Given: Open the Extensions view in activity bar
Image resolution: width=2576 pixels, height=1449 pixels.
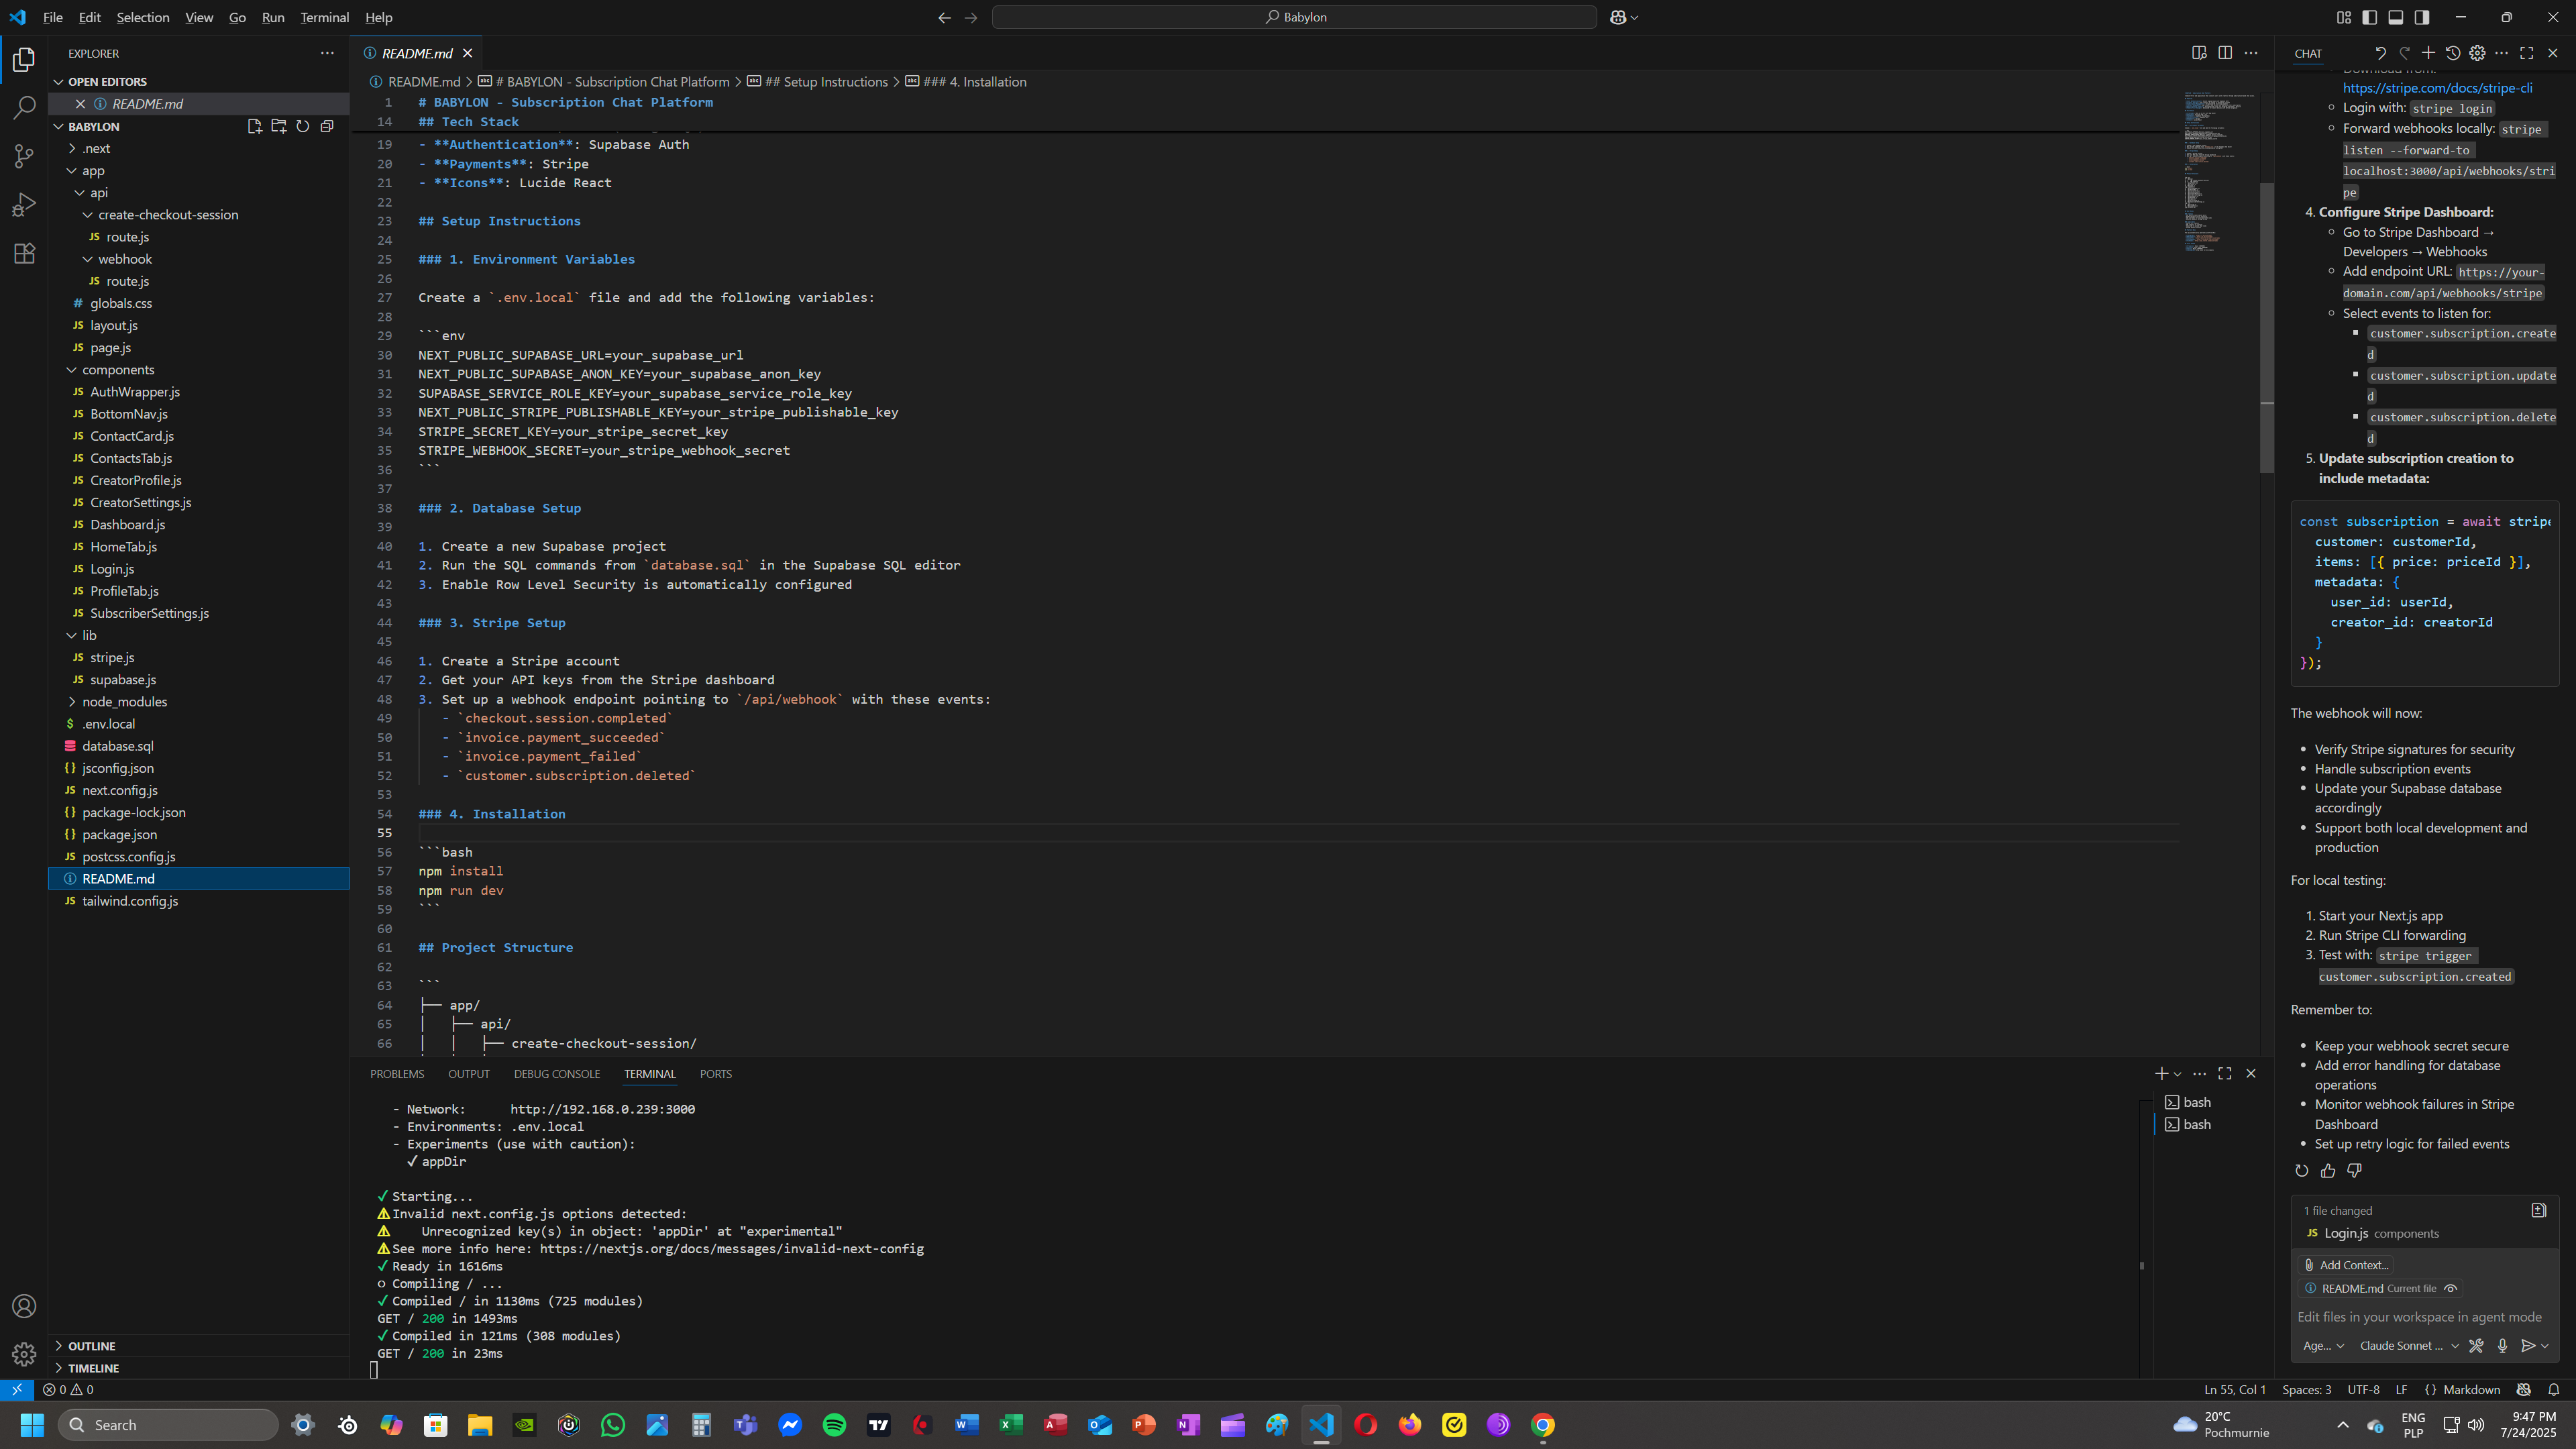Looking at the screenshot, I should (x=24, y=253).
